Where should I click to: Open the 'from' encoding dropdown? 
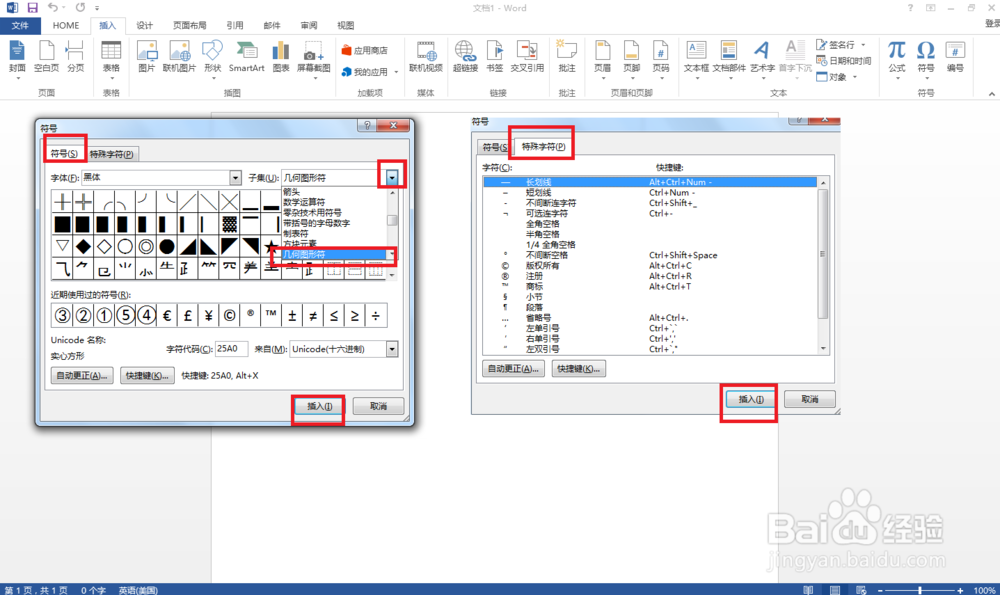(392, 349)
